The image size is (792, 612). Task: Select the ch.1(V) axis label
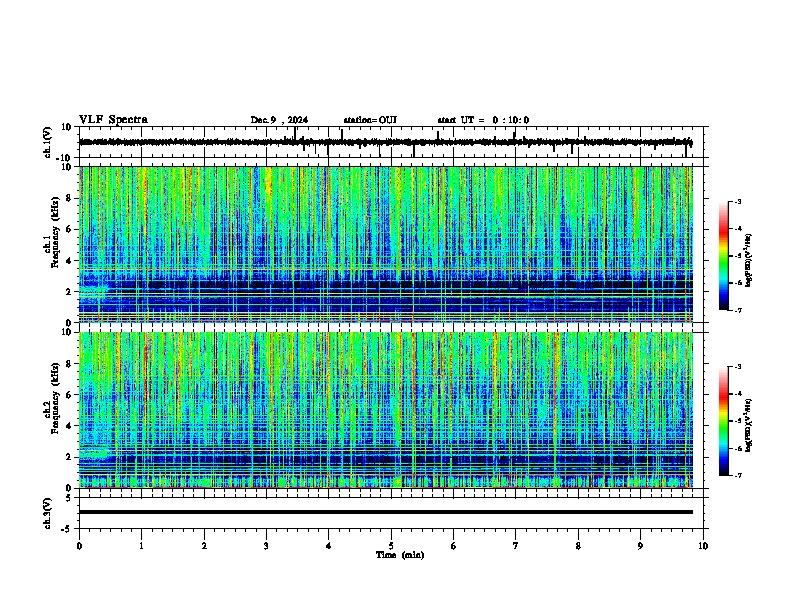pos(47,142)
